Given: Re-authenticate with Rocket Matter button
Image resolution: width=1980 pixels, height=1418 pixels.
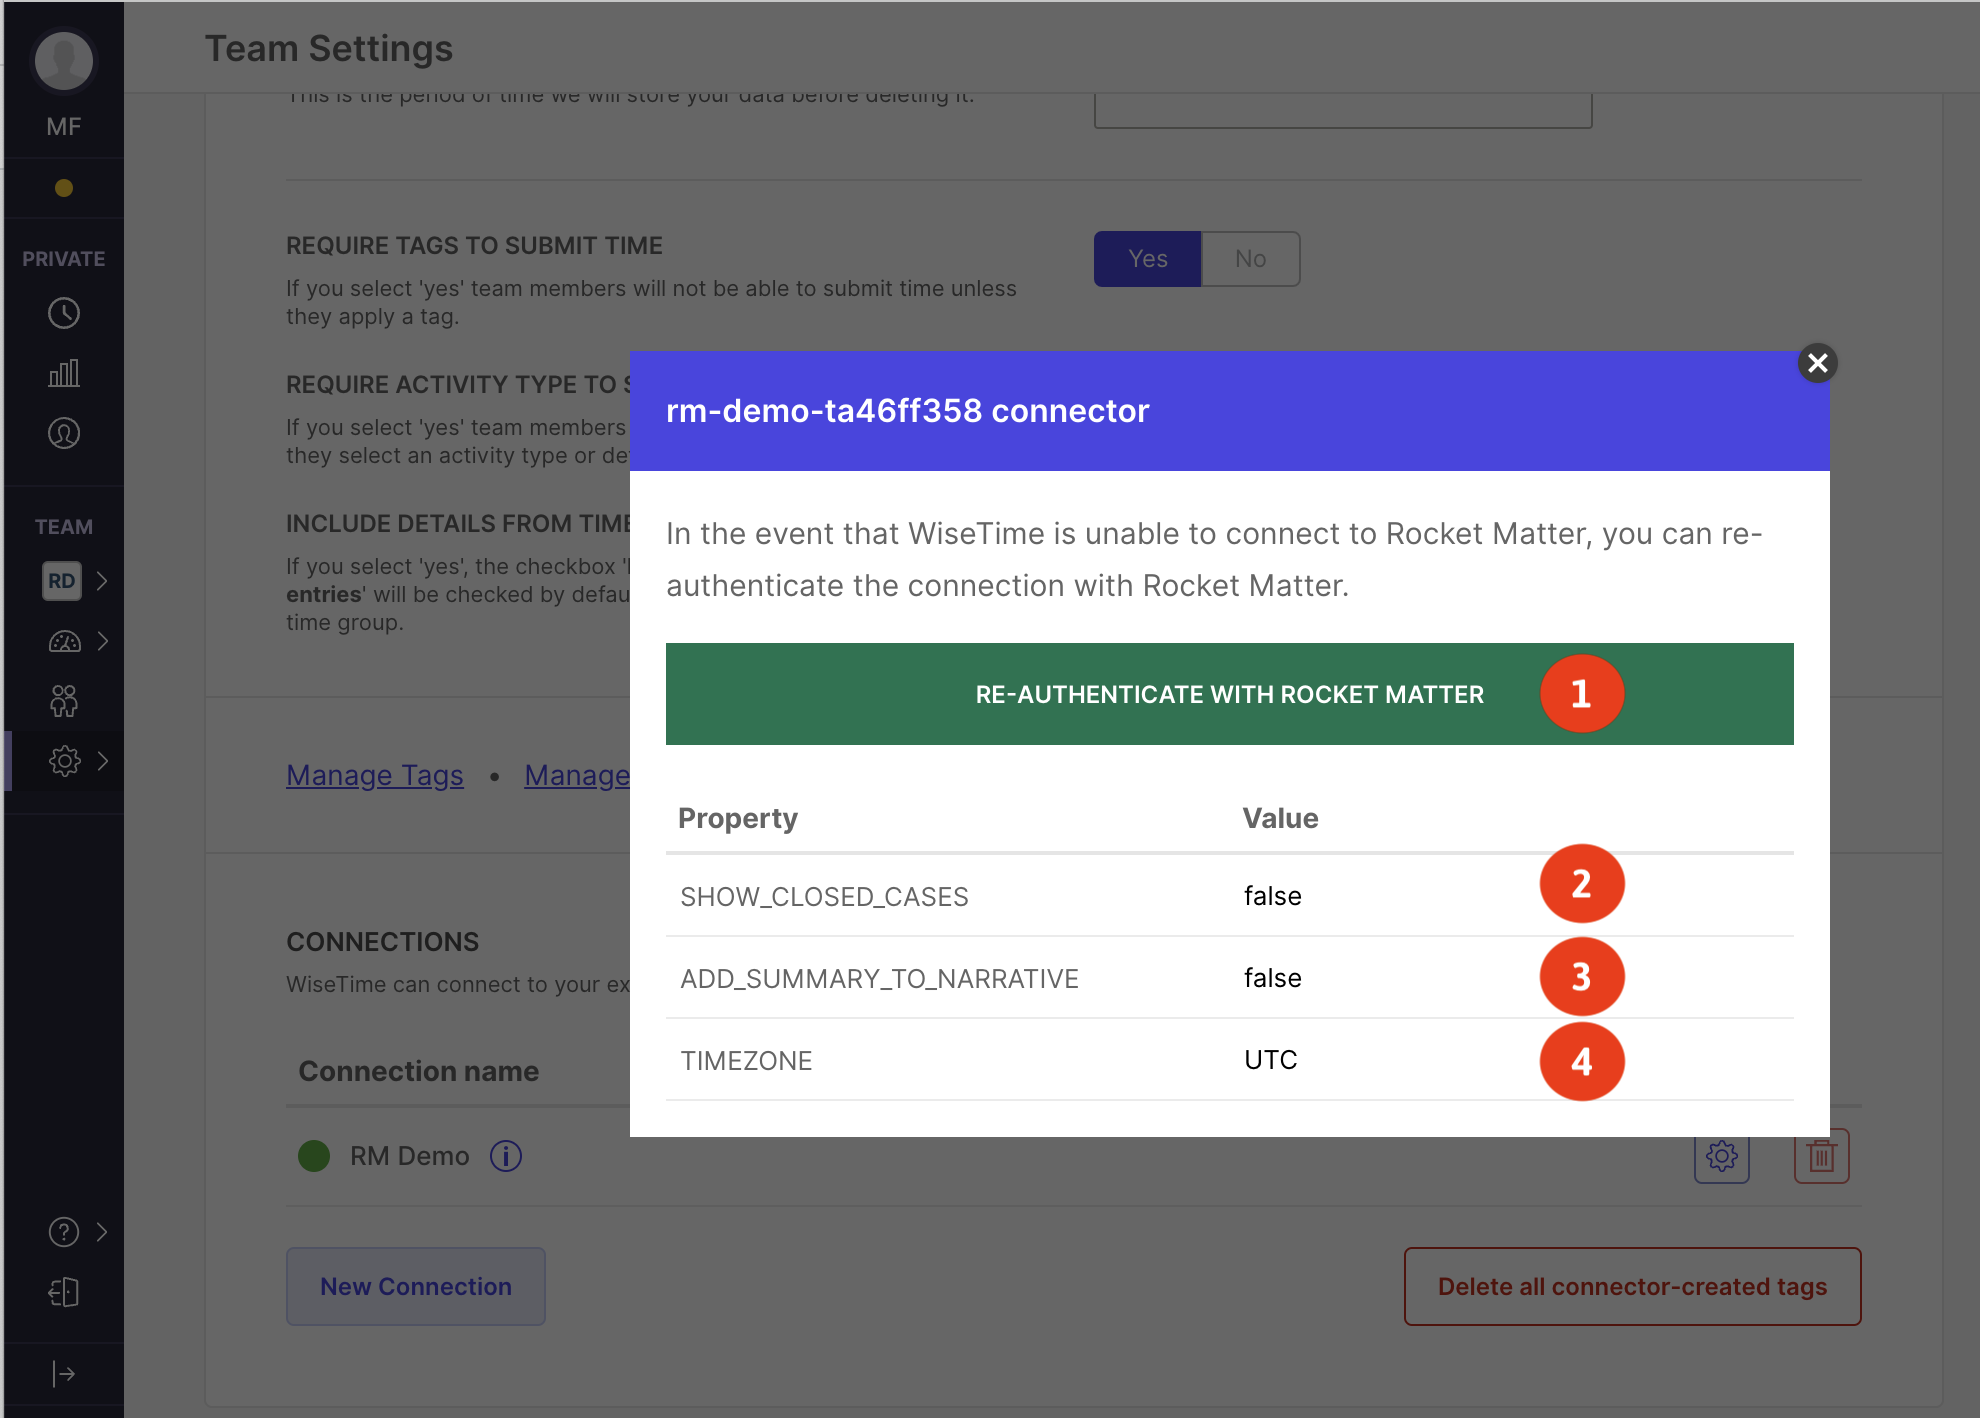Looking at the screenshot, I should (x=1229, y=694).
